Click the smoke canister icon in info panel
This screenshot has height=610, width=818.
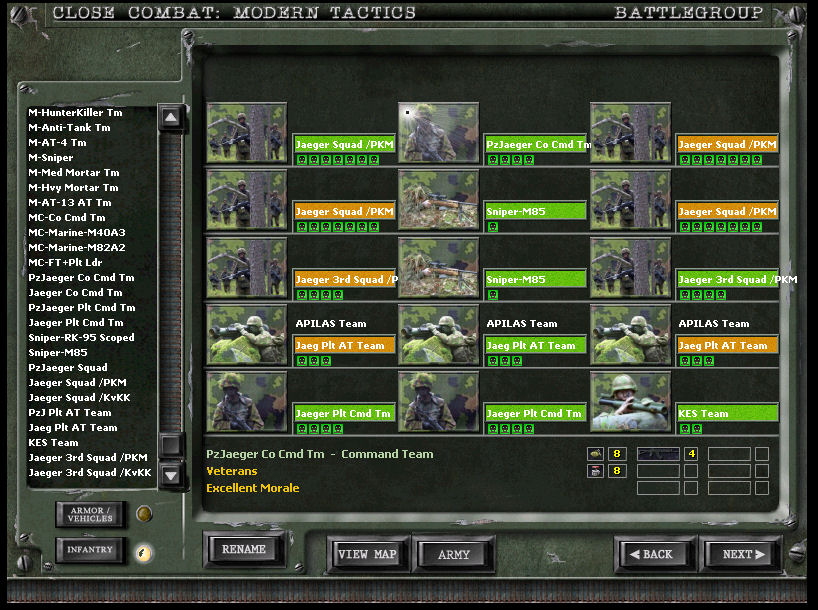595,471
